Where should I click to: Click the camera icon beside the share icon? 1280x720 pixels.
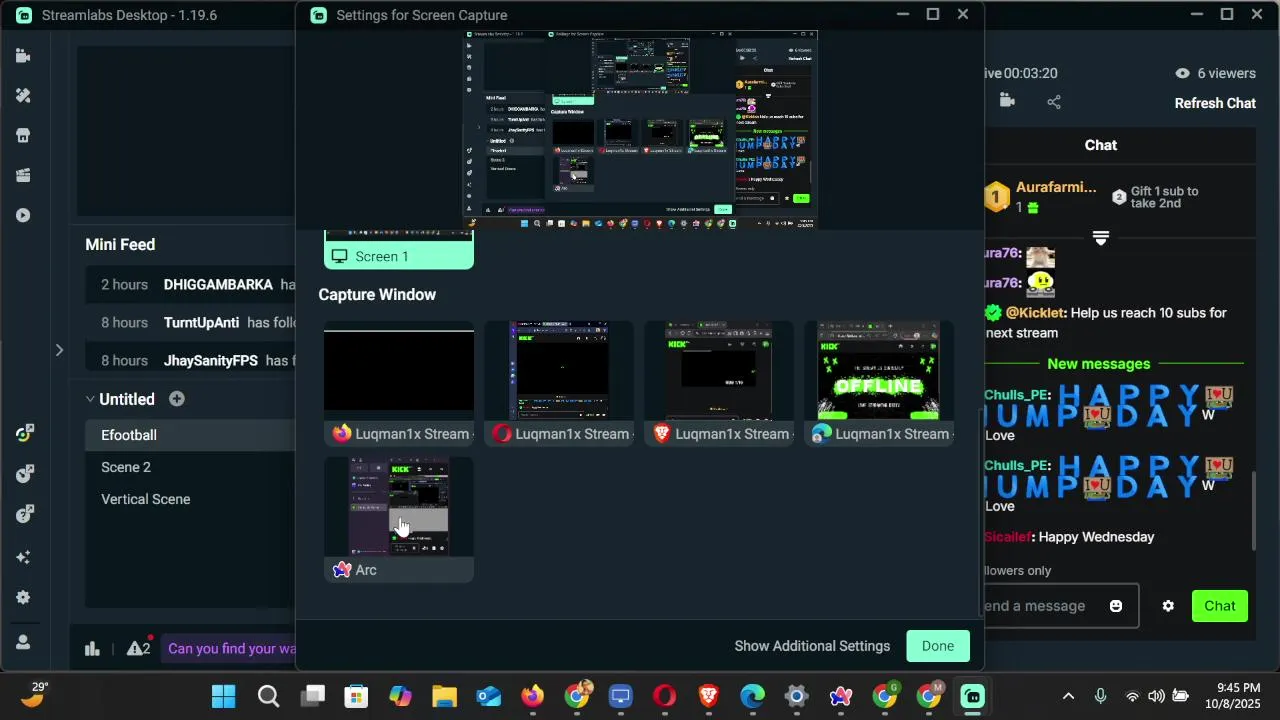1007,101
